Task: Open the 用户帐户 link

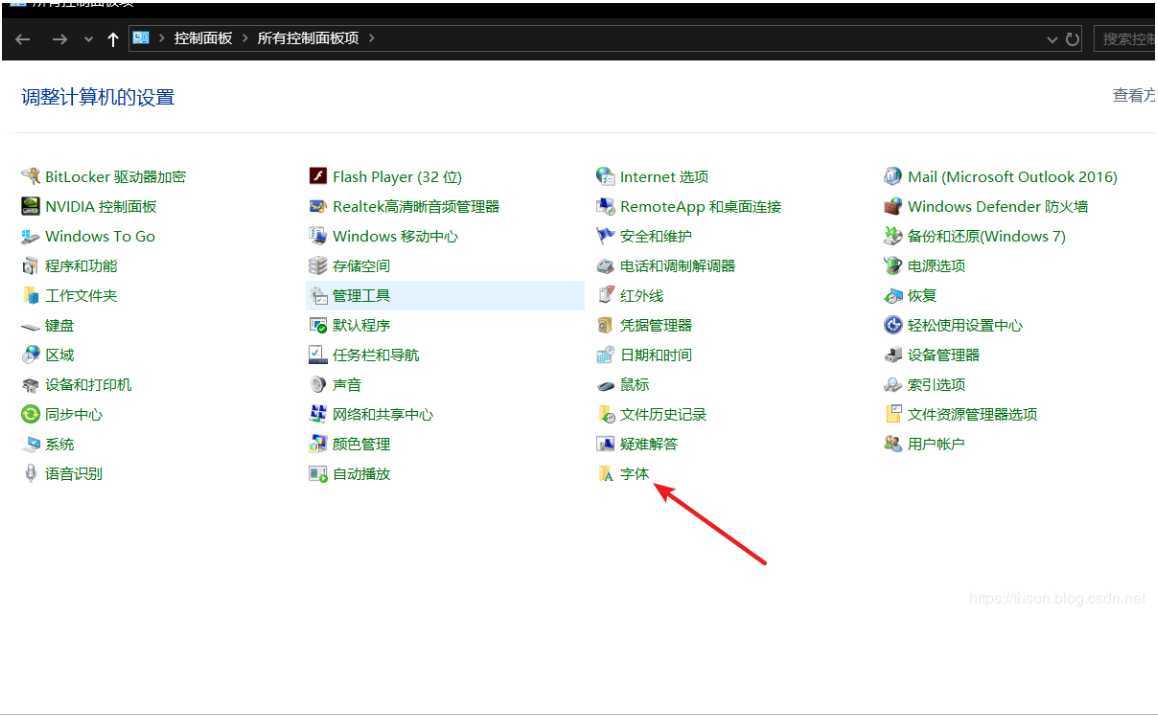Action: coord(936,445)
